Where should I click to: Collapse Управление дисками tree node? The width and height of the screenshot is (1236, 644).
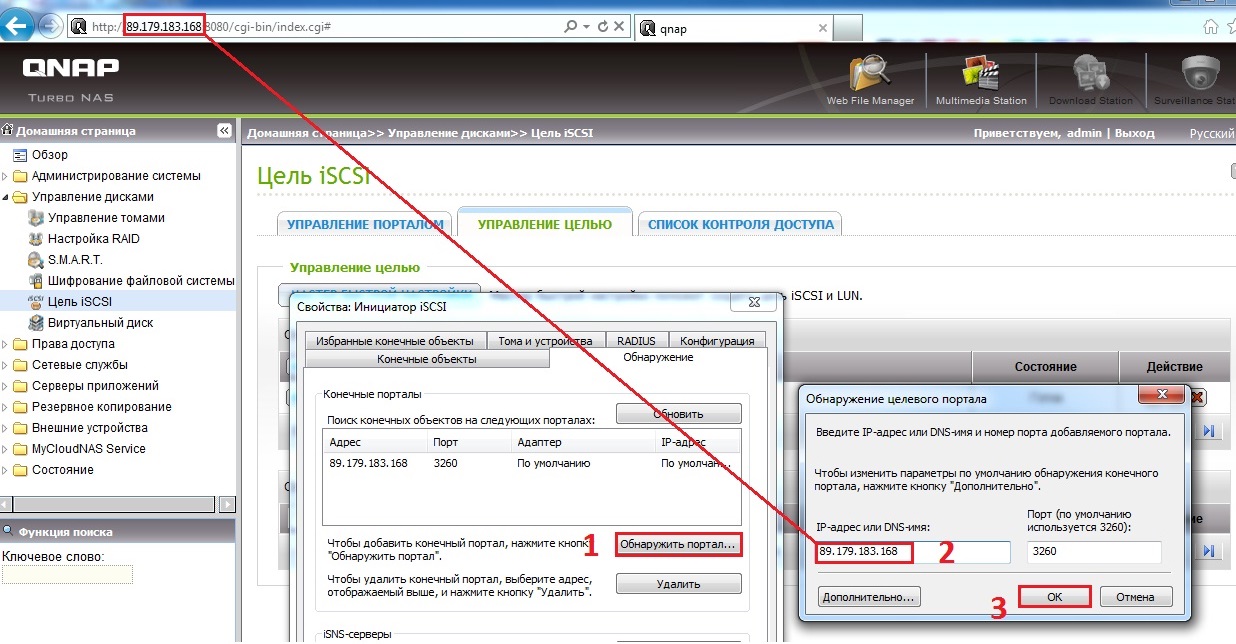[x=7, y=197]
